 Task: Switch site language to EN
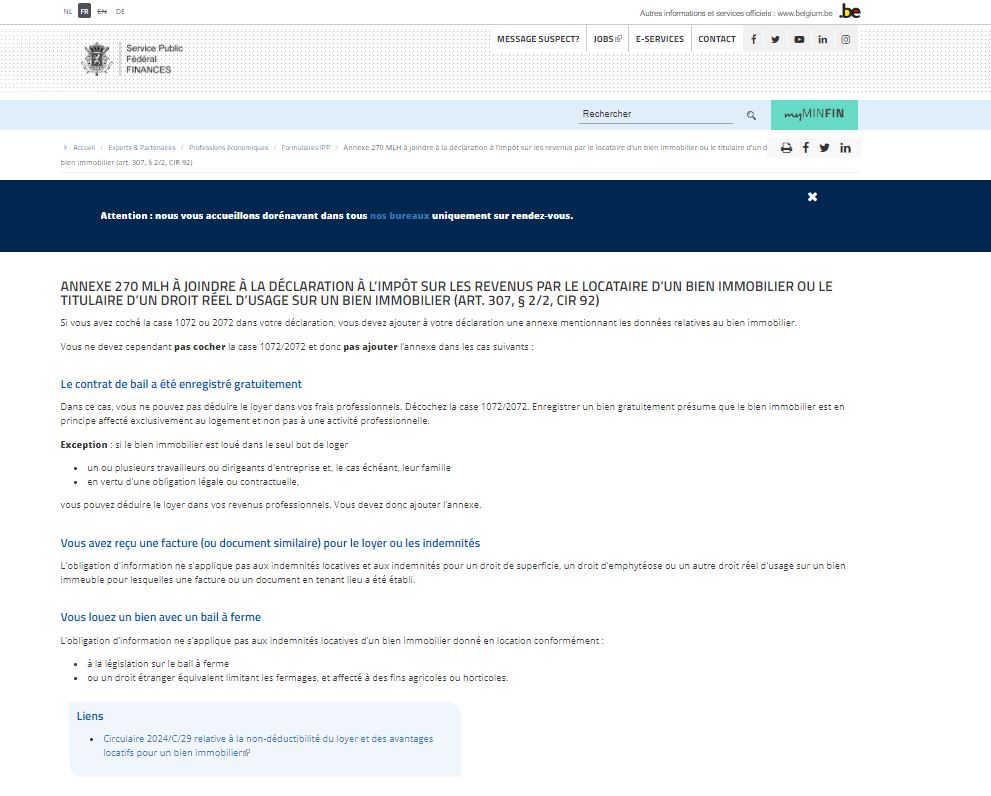100,11
